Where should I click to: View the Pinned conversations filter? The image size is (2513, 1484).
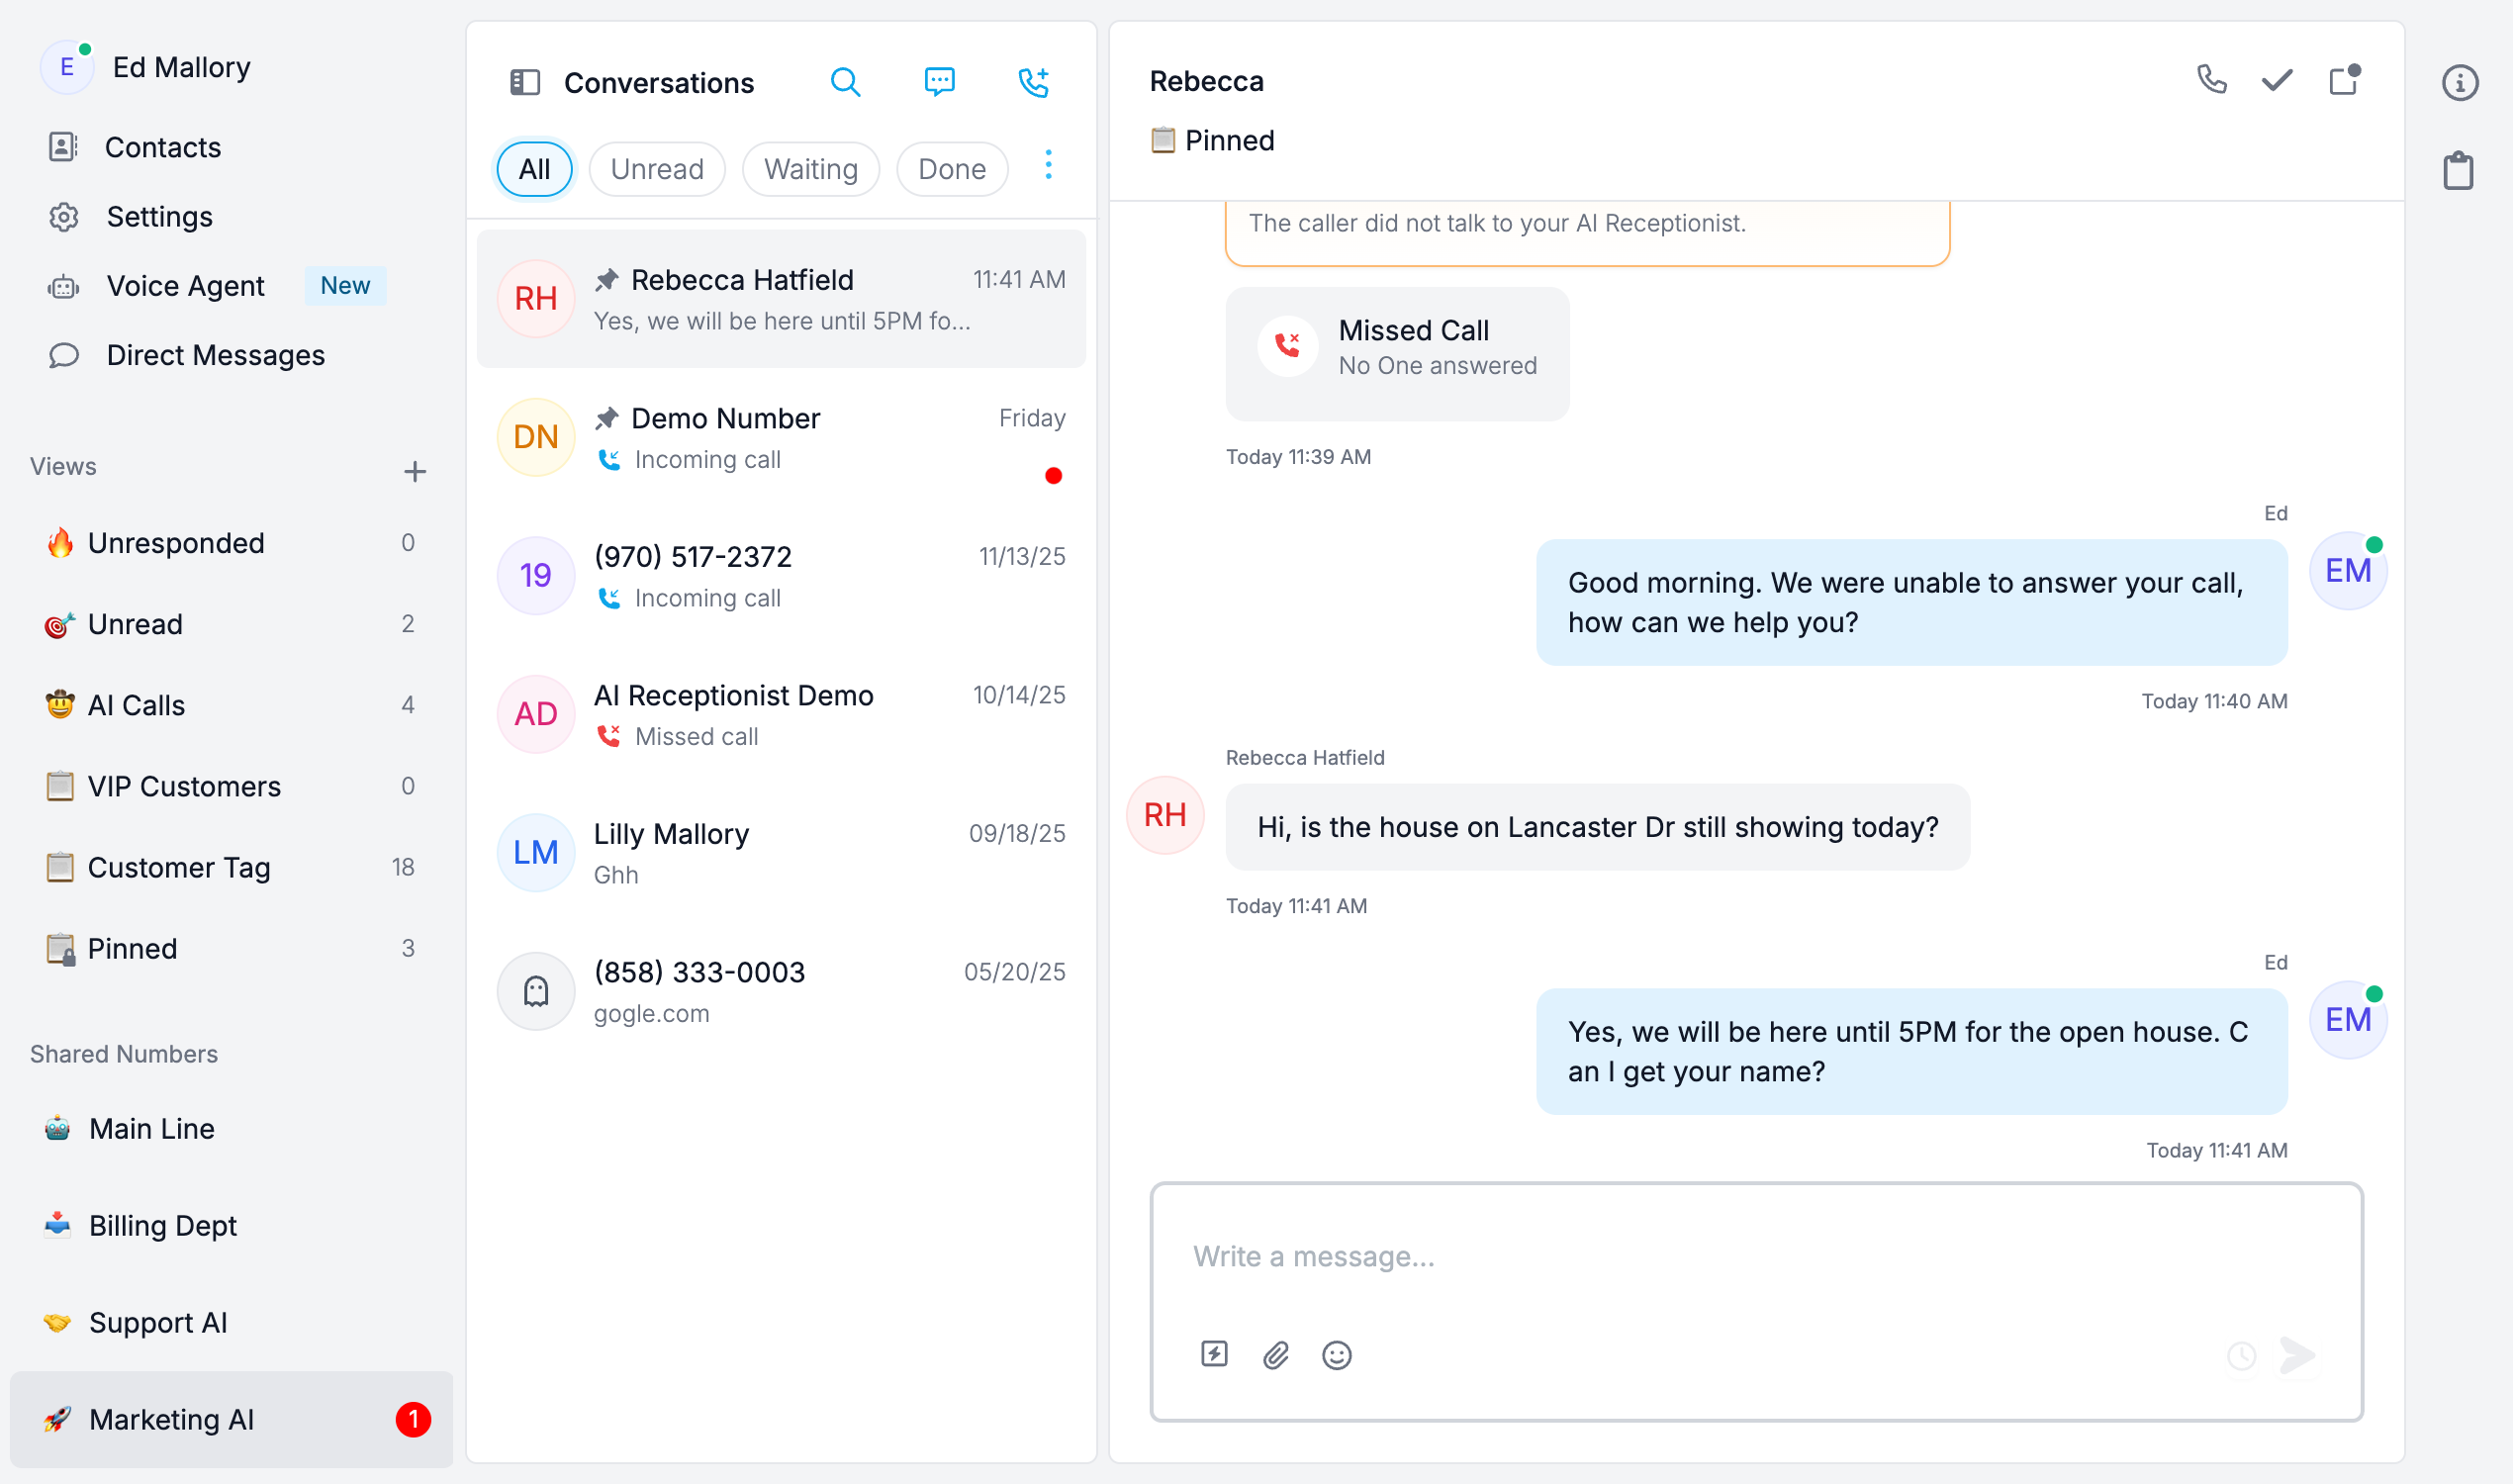coord(132,948)
